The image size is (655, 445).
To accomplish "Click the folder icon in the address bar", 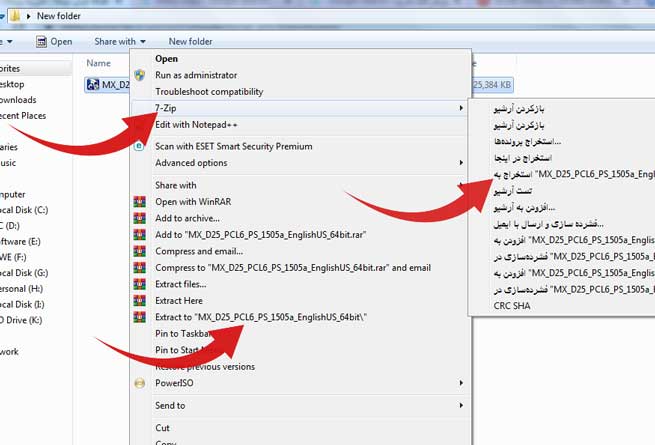I will tap(15, 16).
